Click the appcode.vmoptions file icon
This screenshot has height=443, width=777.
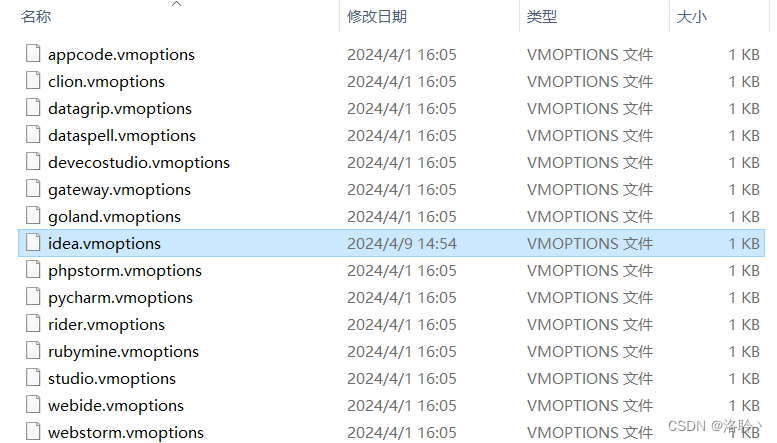point(33,53)
